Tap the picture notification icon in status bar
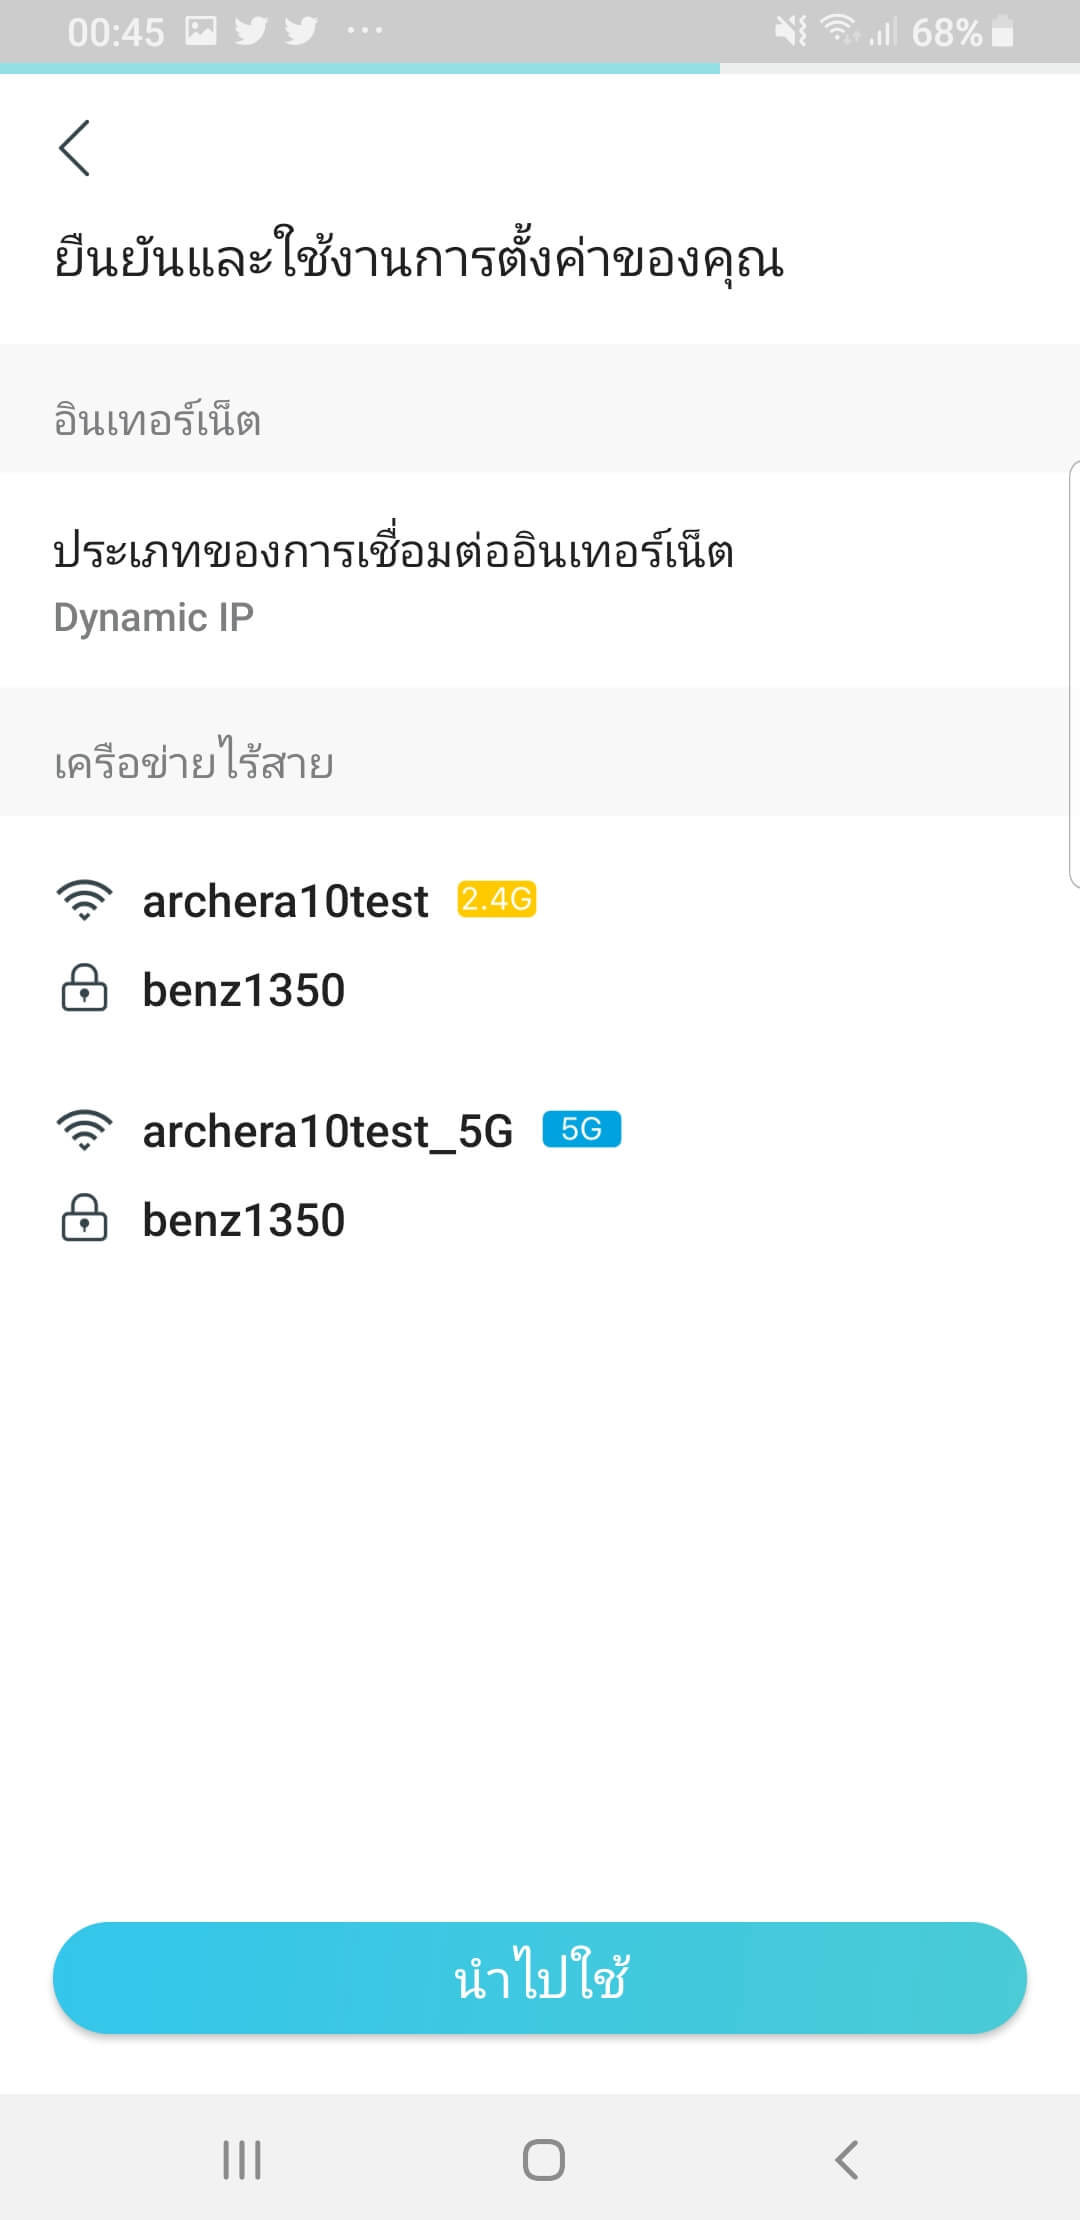Viewport: 1080px width, 2220px height. (x=201, y=31)
